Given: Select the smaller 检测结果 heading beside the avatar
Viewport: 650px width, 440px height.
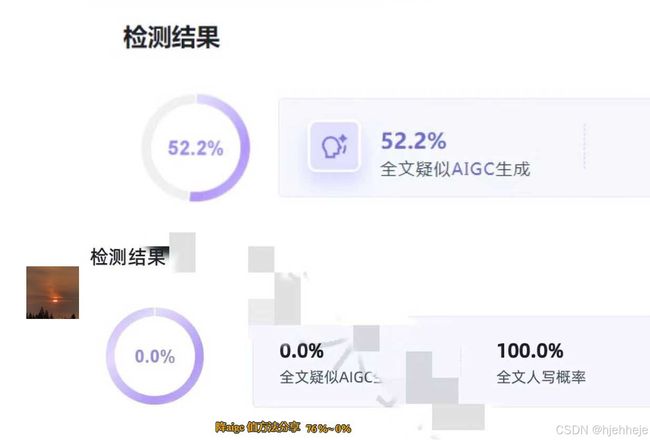Looking at the screenshot, I should [128, 257].
